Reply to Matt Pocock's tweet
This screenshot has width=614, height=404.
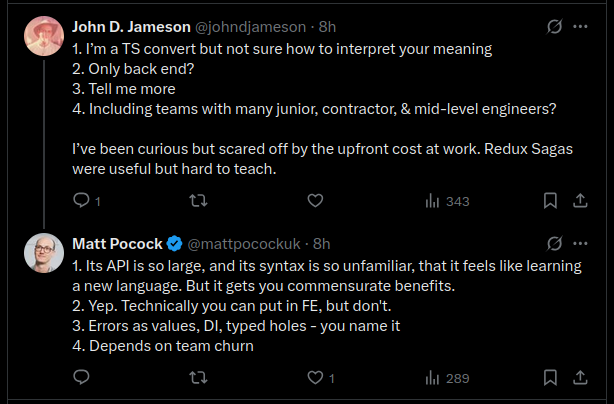(82, 378)
